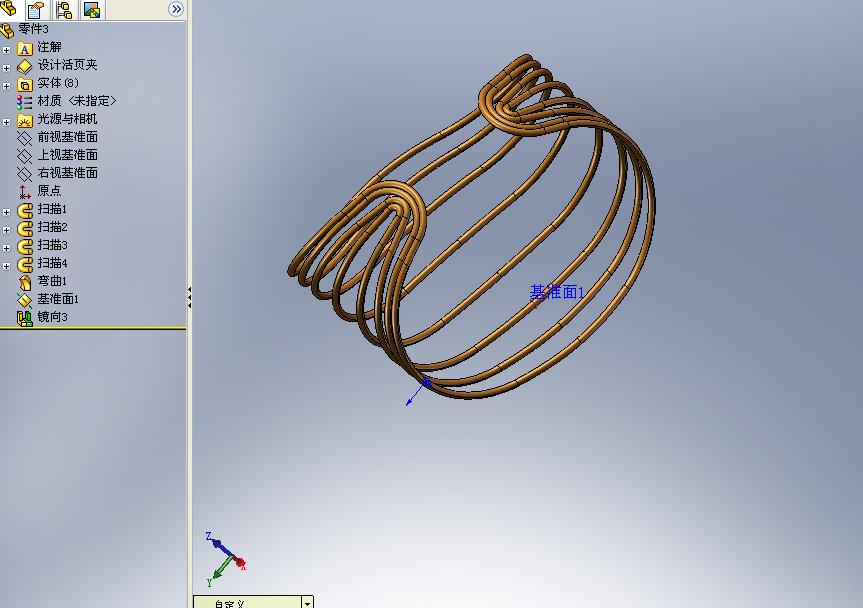Expand the 设计活页夹 node
Image resolution: width=863 pixels, height=608 pixels.
pos(7,68)
